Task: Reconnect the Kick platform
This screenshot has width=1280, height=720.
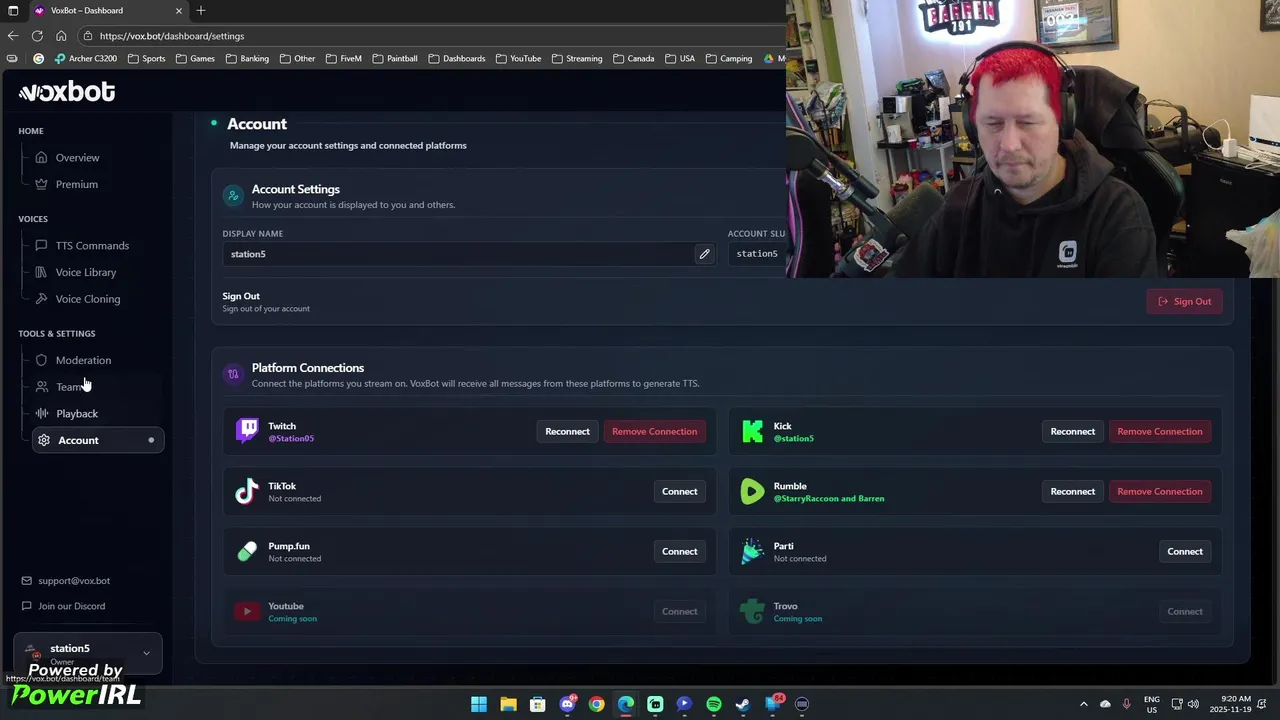Action: (1072, 431)
